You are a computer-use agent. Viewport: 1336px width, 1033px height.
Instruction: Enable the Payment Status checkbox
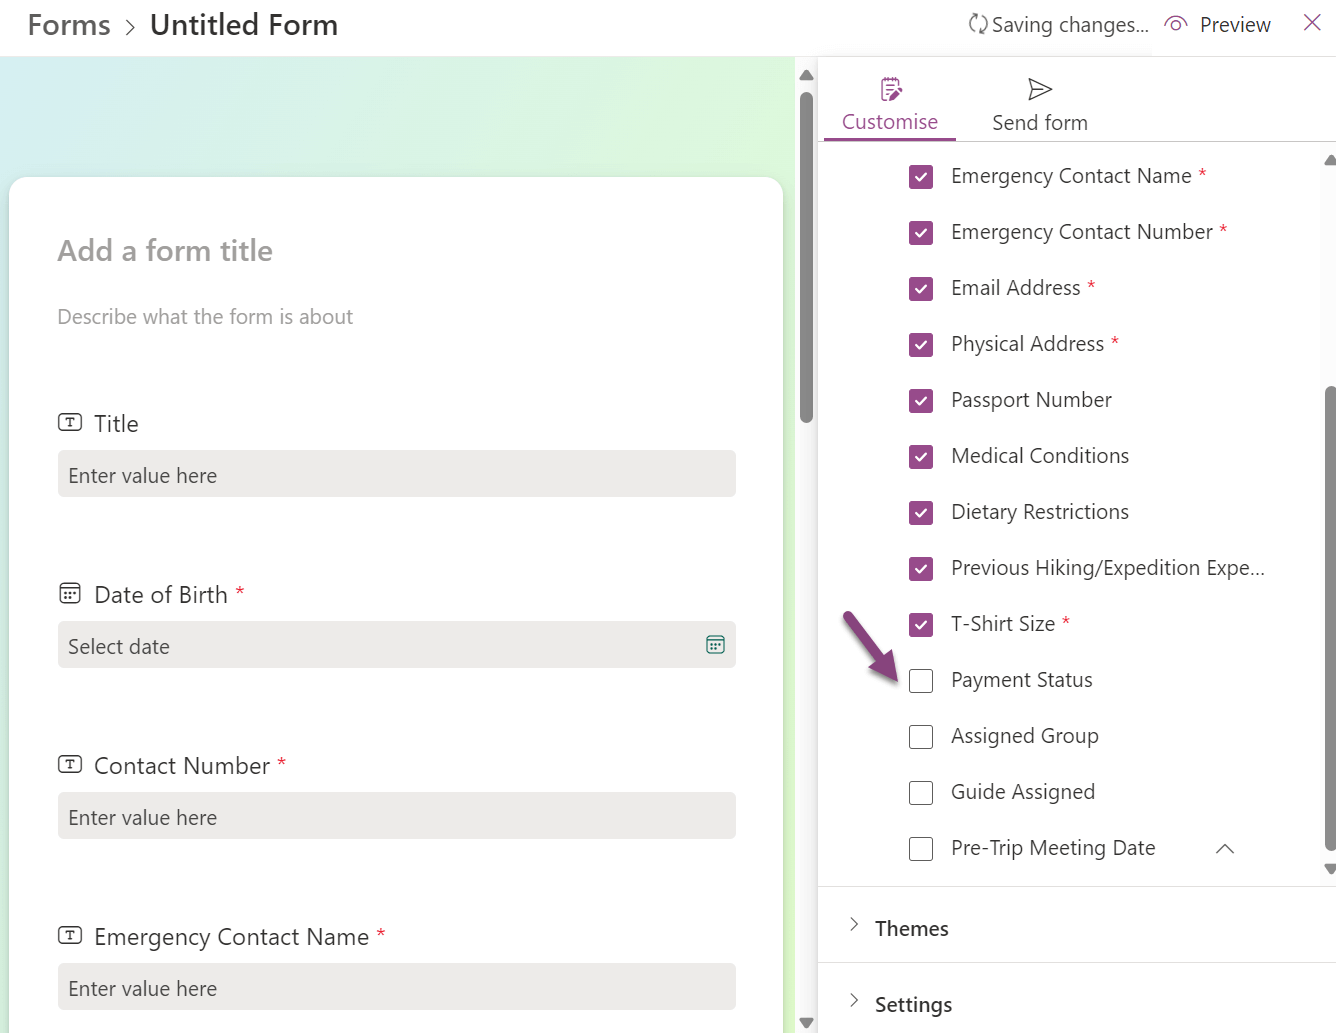921,681
